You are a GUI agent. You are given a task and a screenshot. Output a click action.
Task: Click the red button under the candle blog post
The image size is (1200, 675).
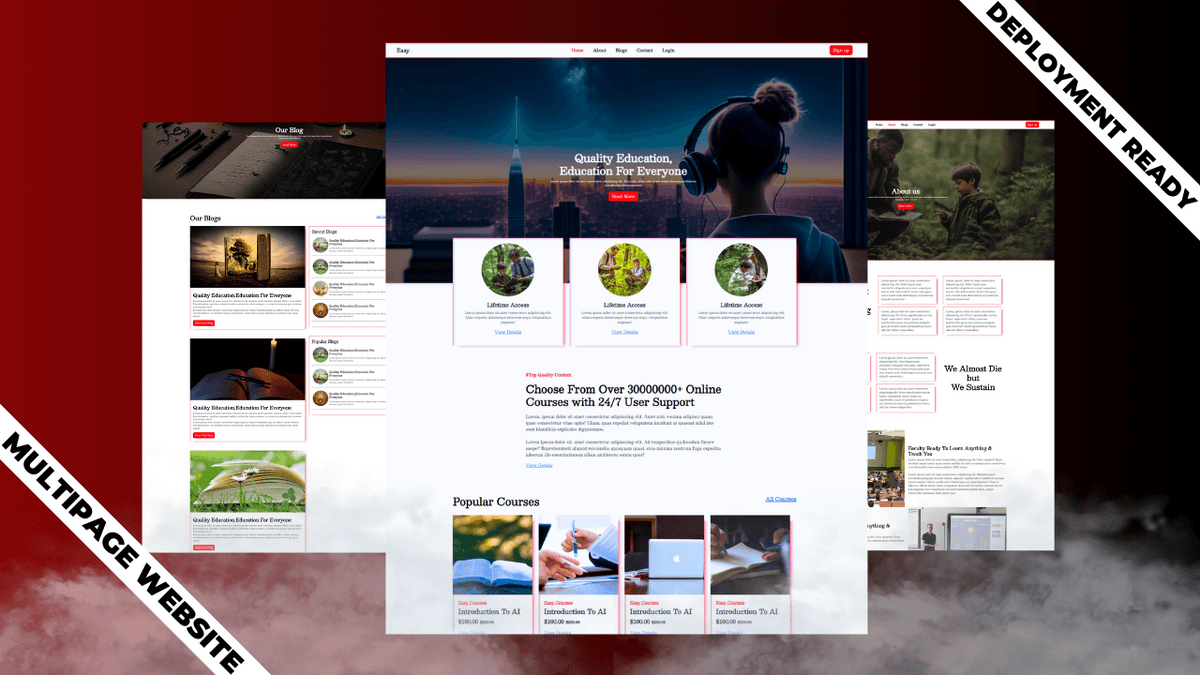[x=203, y=435]
